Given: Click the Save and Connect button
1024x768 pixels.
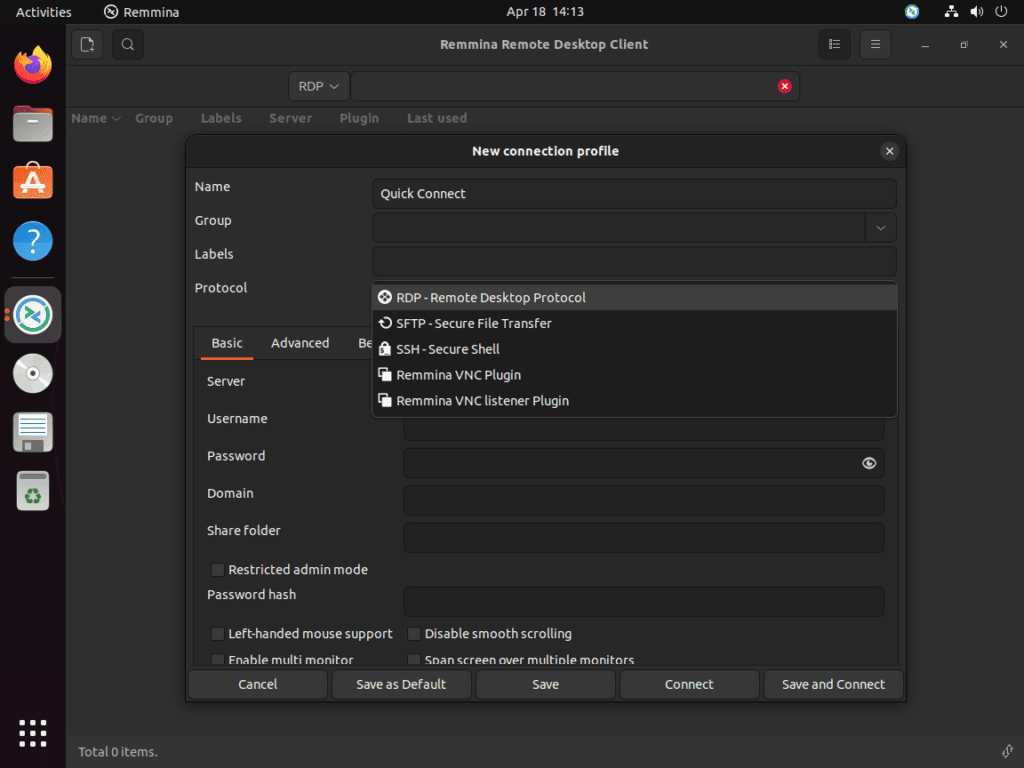Looking at the screenshot, I should tap(833, 684).
